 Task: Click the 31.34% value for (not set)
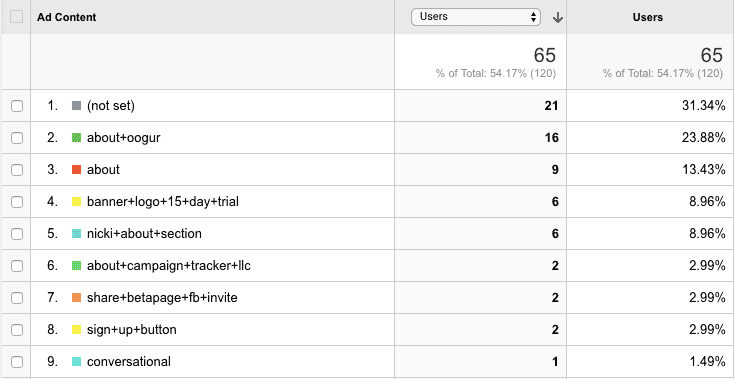pyautogui.click(x=704, y=106)
